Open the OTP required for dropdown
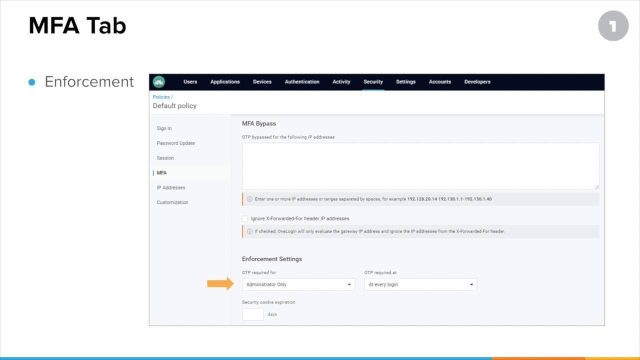Image resolution: width=640 pixels, height=360 pixels. [x=298, y=284]
